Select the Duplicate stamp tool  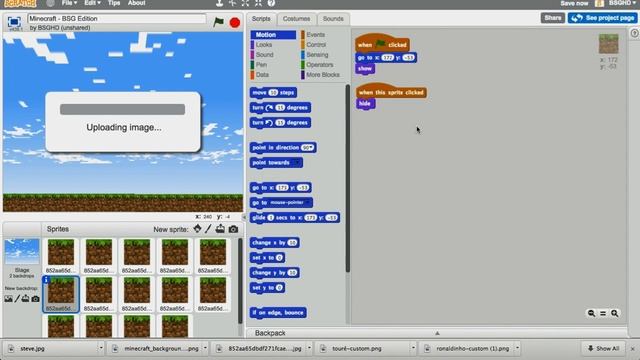click(220, 3)
